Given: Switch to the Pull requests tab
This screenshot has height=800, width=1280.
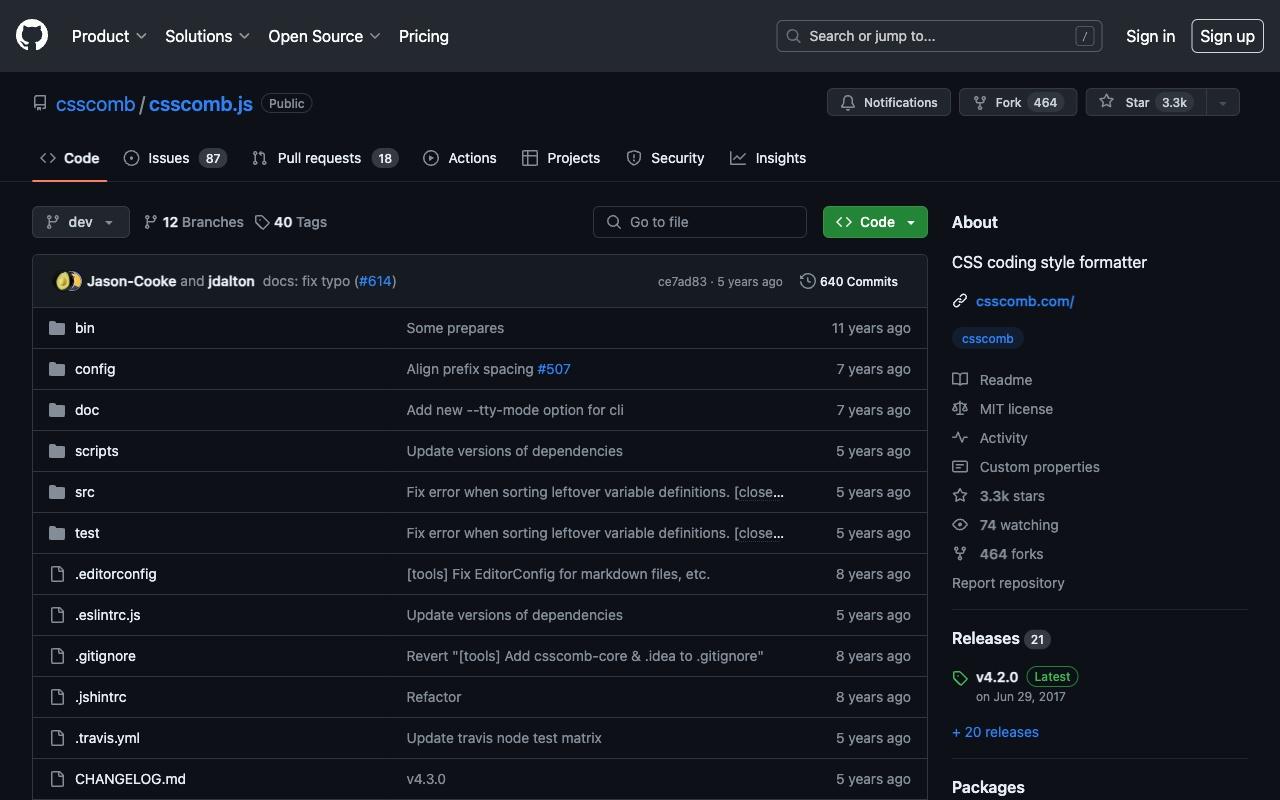Looking at the screenshot, I should point(325,158).
